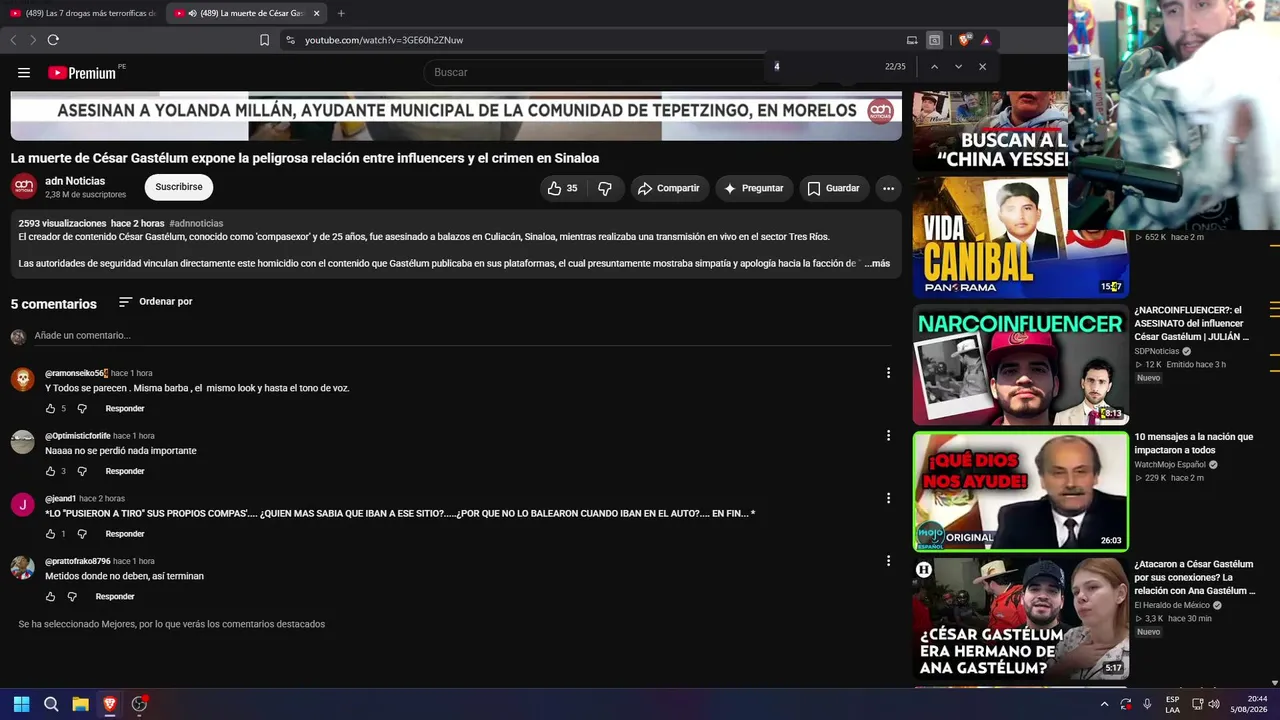Screen dimensions: 1280x720
Task: Go to YouTube Premium home logo
Action: [84, 72]
